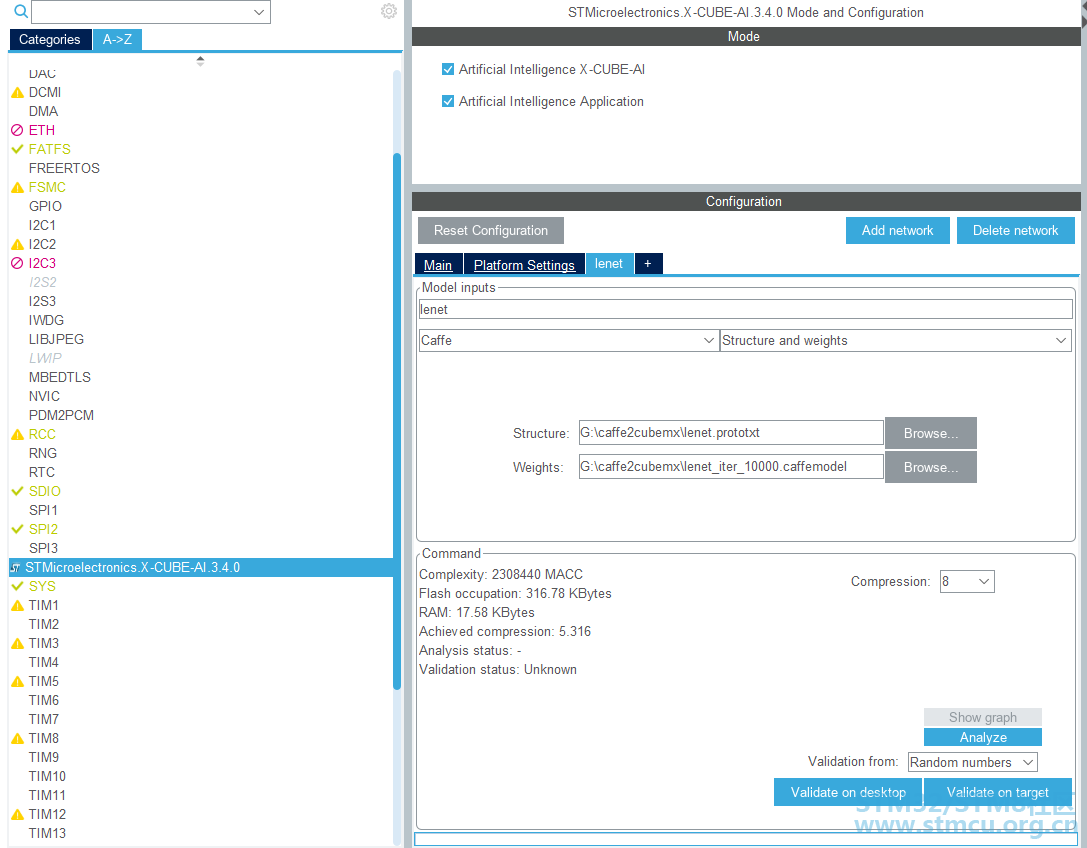
Task: Toggle the list collapse arrows above DAC
Action: click(200, 61)
